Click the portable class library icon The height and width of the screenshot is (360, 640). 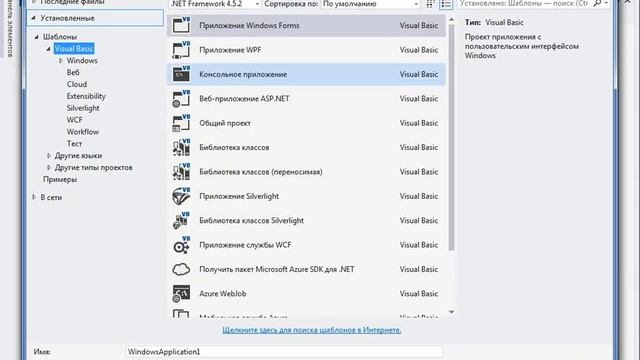[x=181, y=172]
